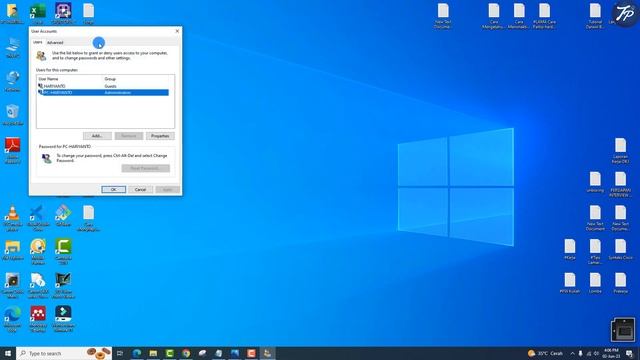Launch the green Camtasia desktop shortcut
640x360 pixels.
pyautogui.click(x=63, y=251)
